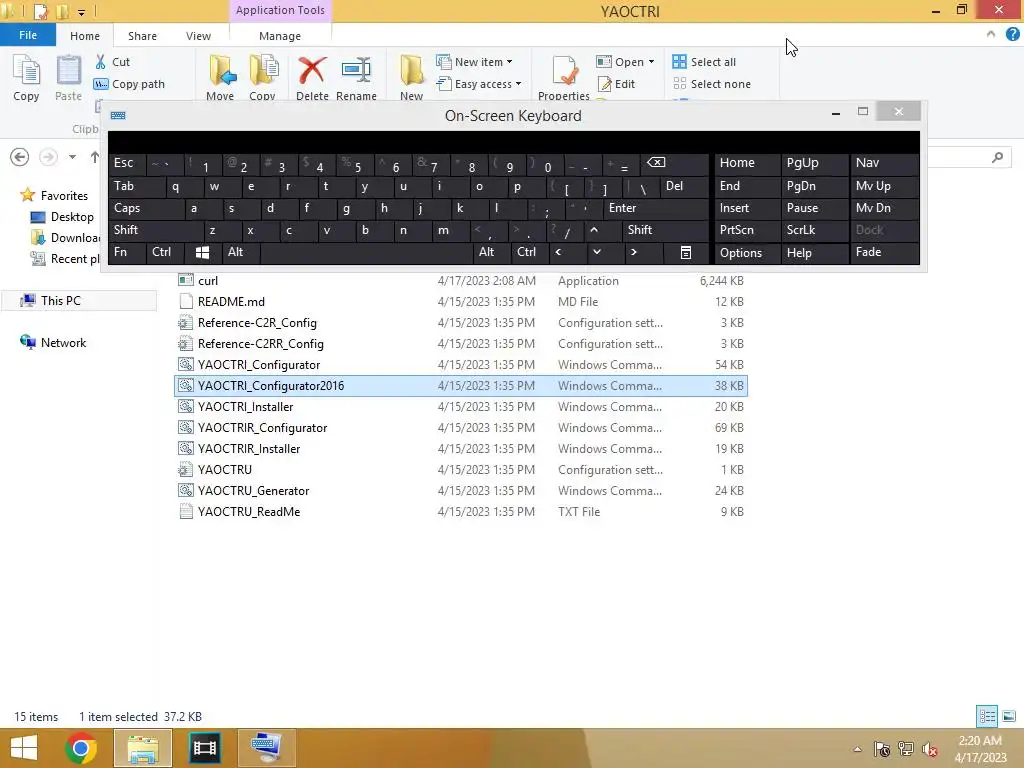Viewport: 1024px width, 768px height.
Task: Click the Help key on keyboard
Action: tap(814, 253)
